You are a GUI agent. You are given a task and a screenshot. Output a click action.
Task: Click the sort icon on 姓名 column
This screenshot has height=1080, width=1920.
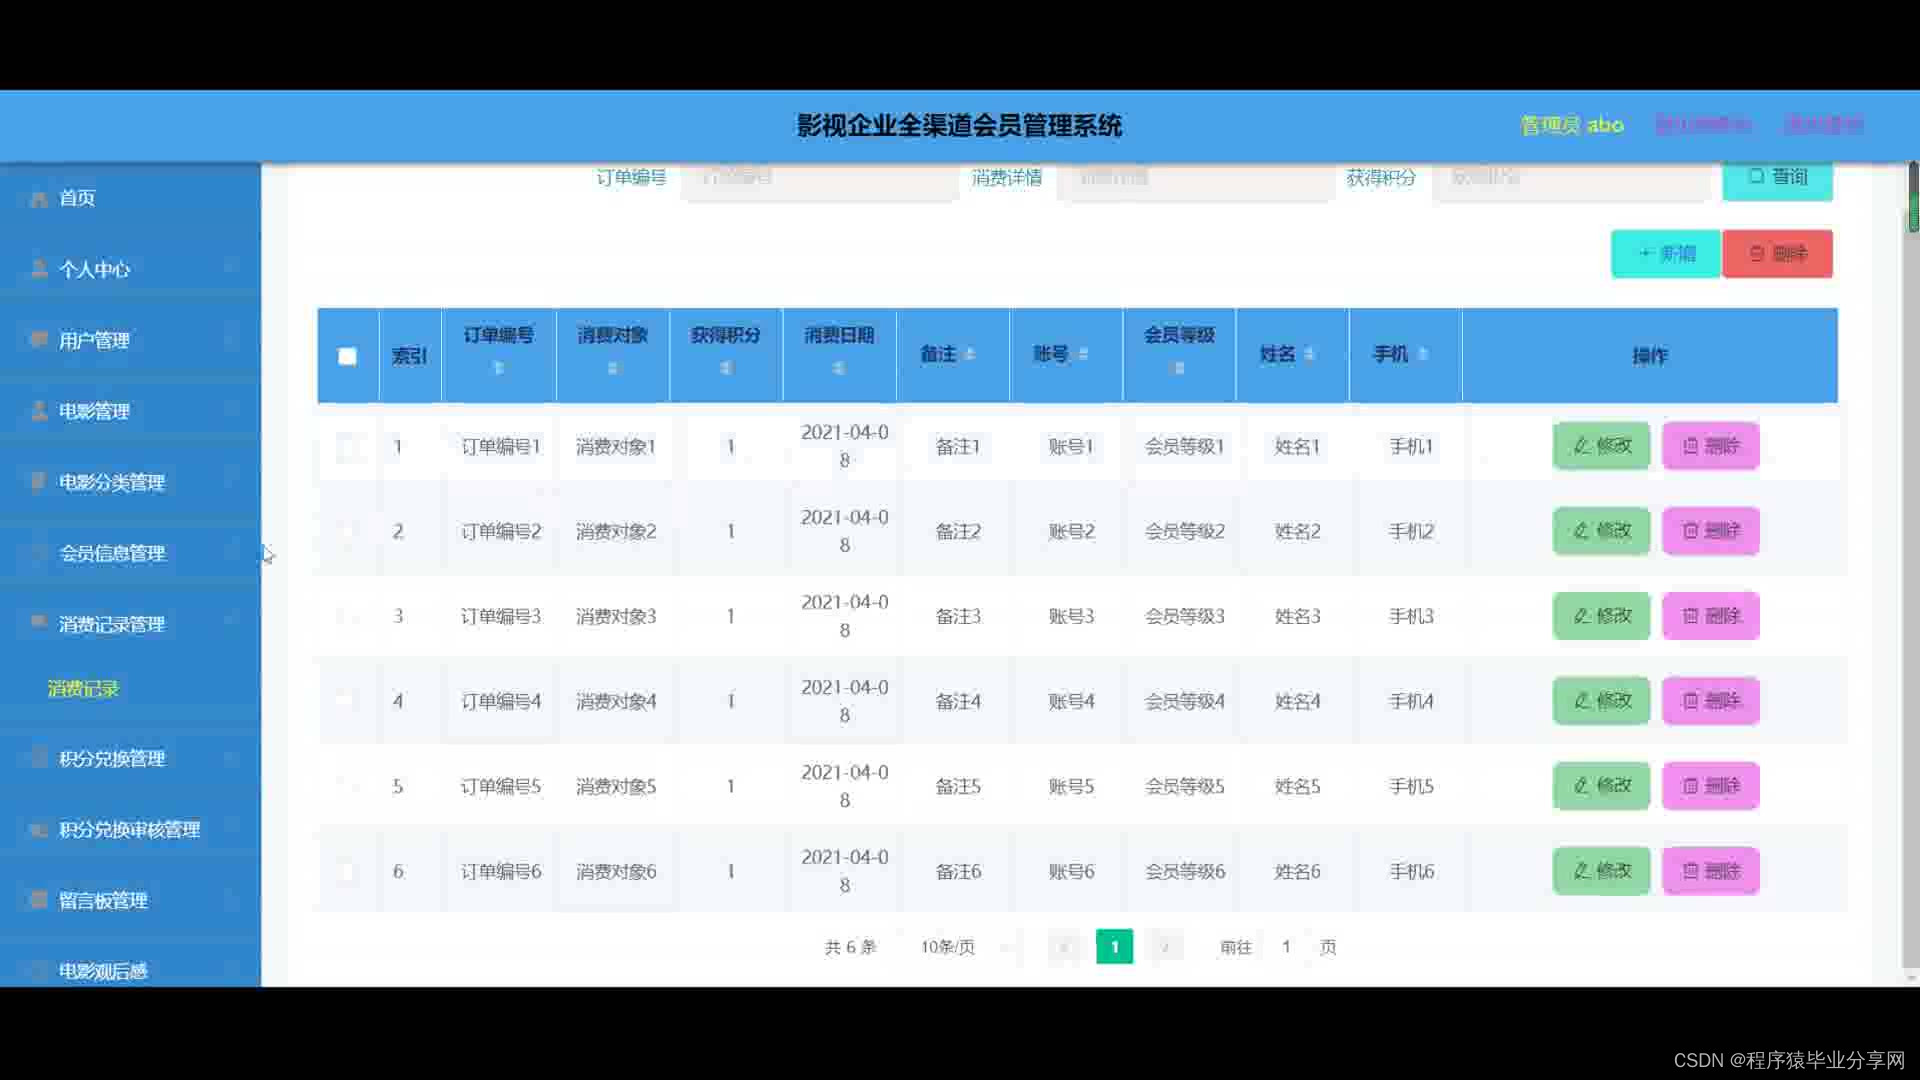point(1309,354)
